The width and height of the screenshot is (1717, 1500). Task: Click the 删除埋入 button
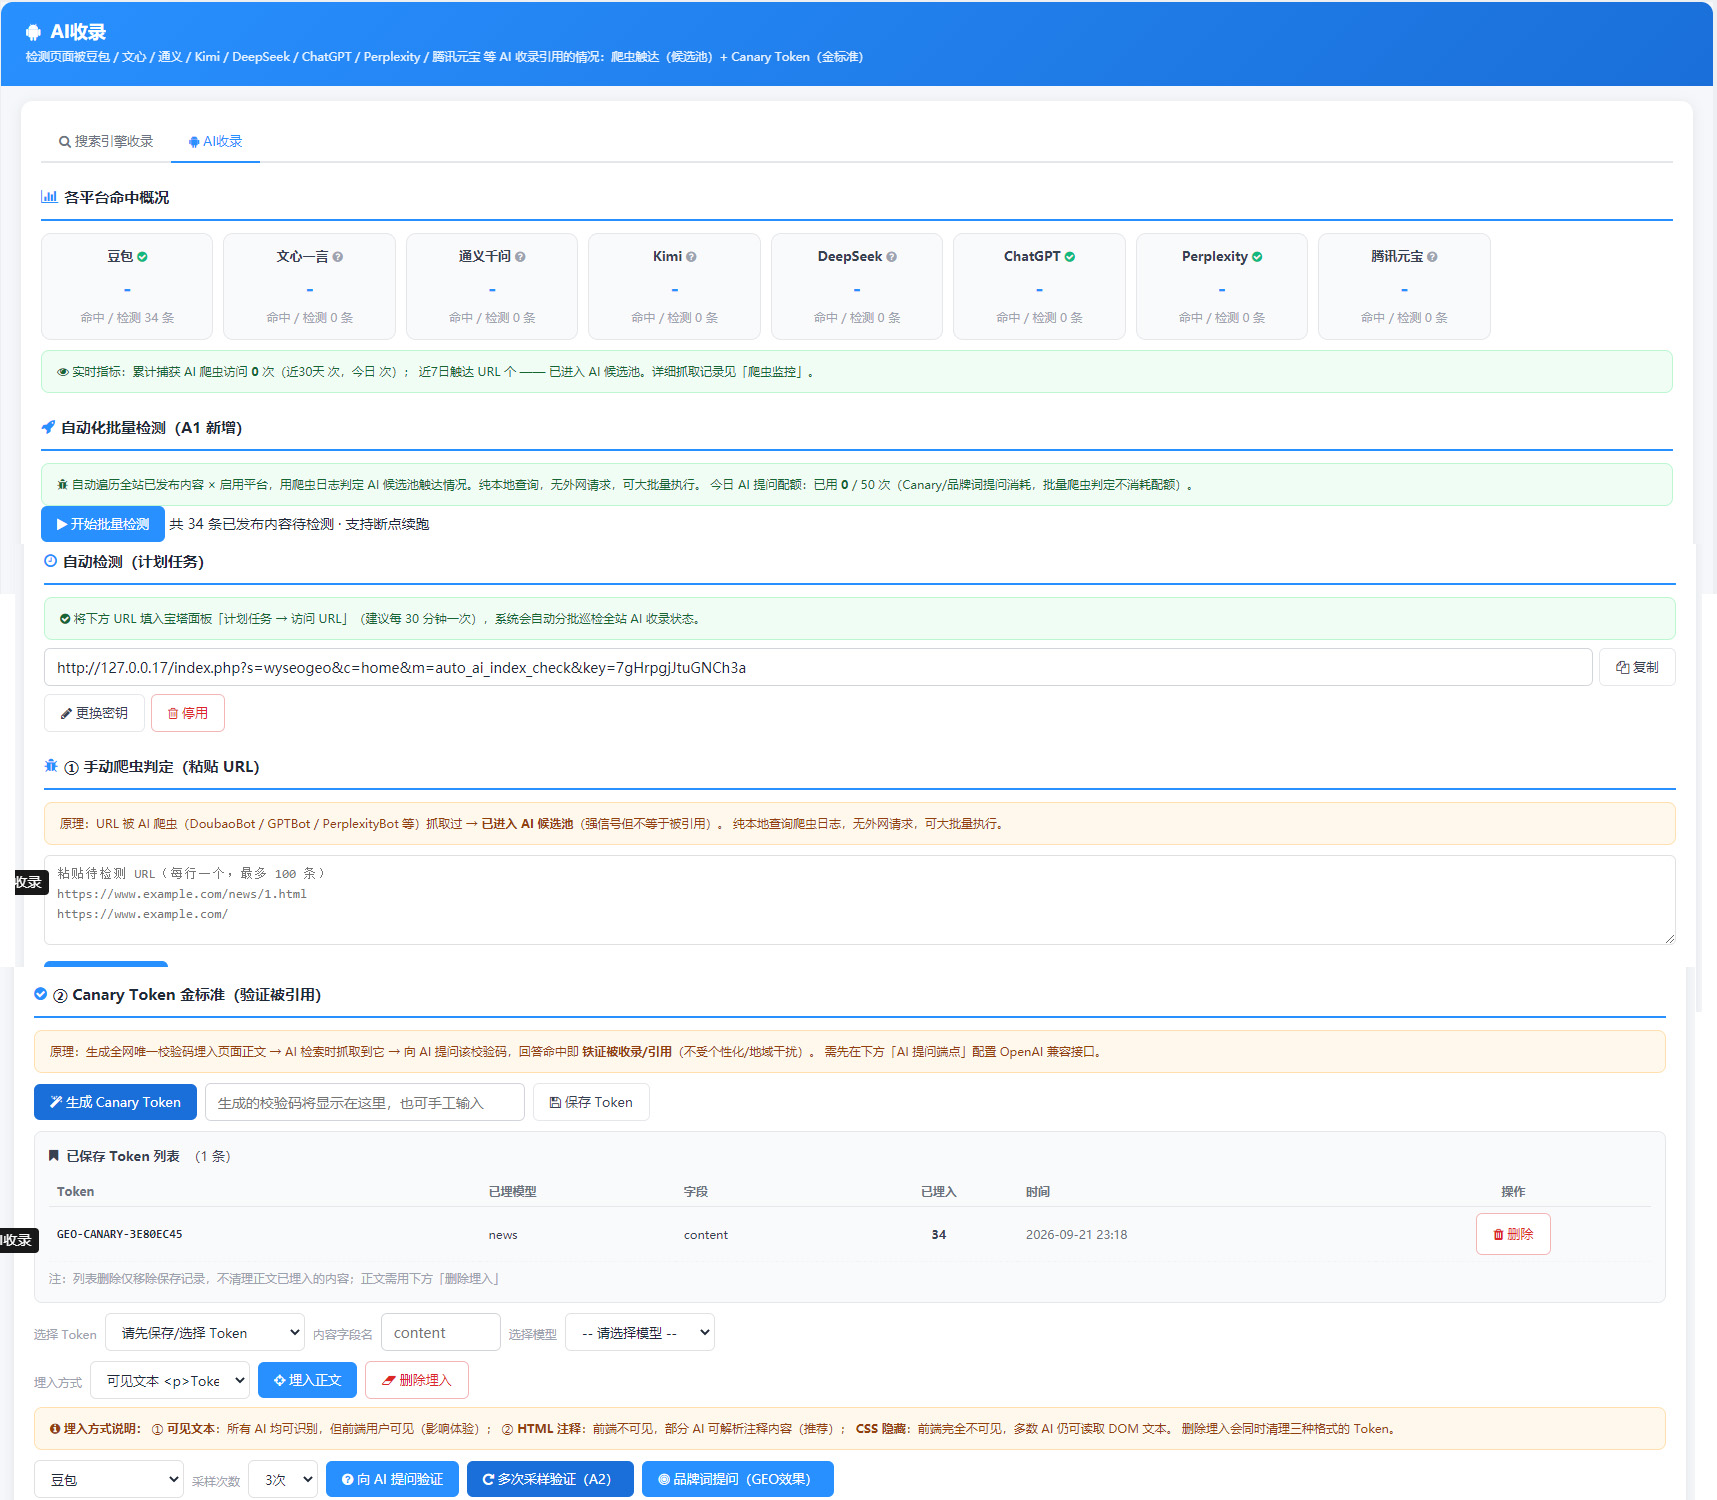[x=417, y=1380]
